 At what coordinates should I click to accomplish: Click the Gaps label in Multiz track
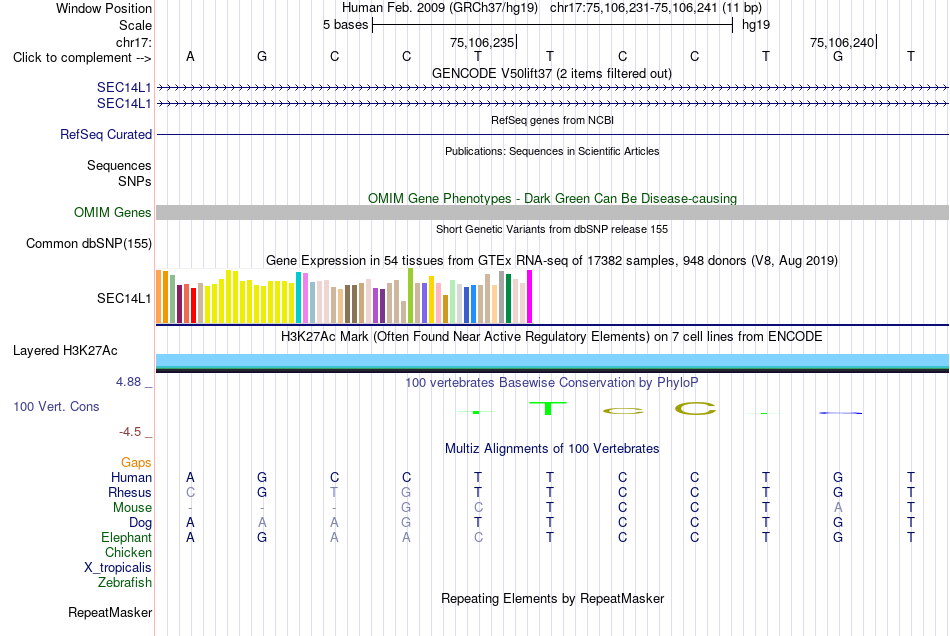(136, 463)
